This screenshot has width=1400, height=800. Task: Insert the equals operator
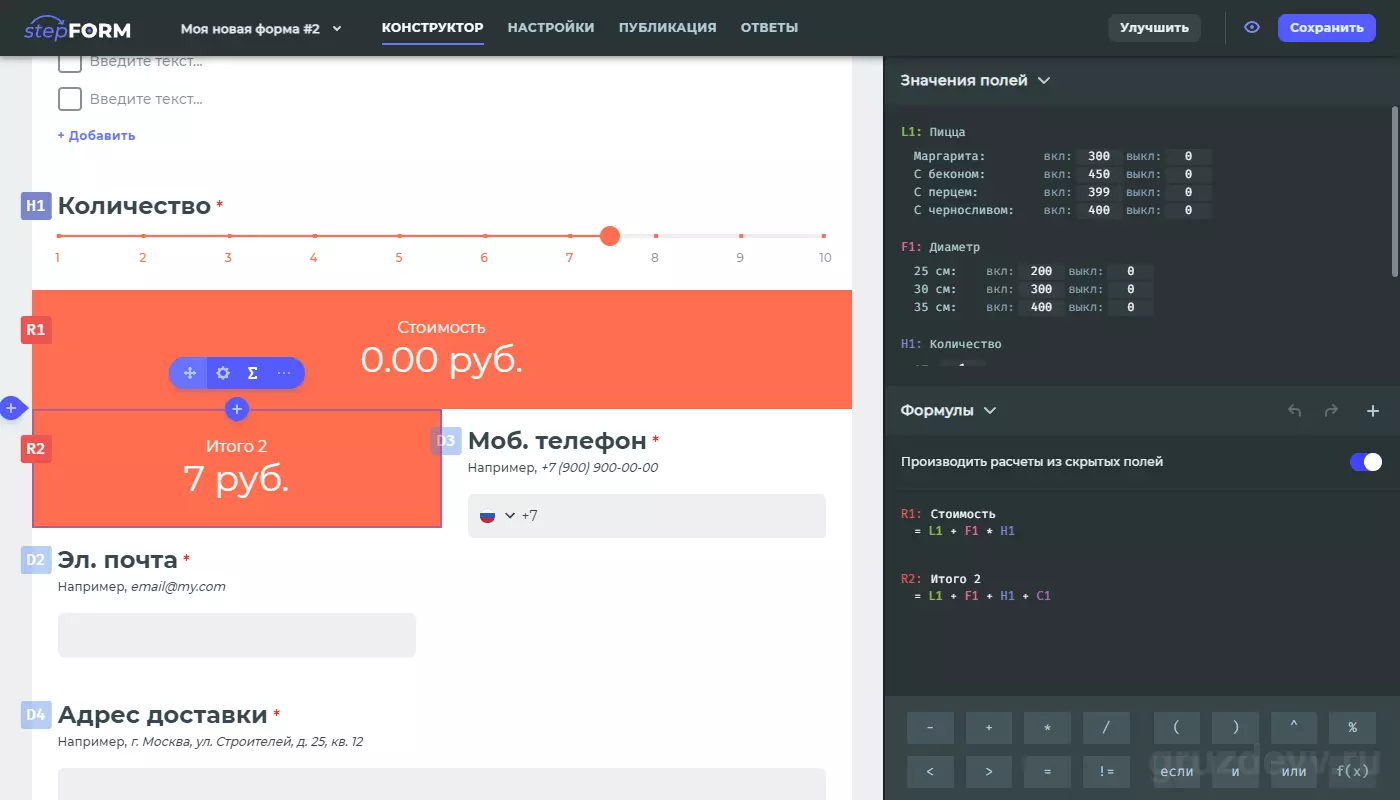tap(1048, 771)
